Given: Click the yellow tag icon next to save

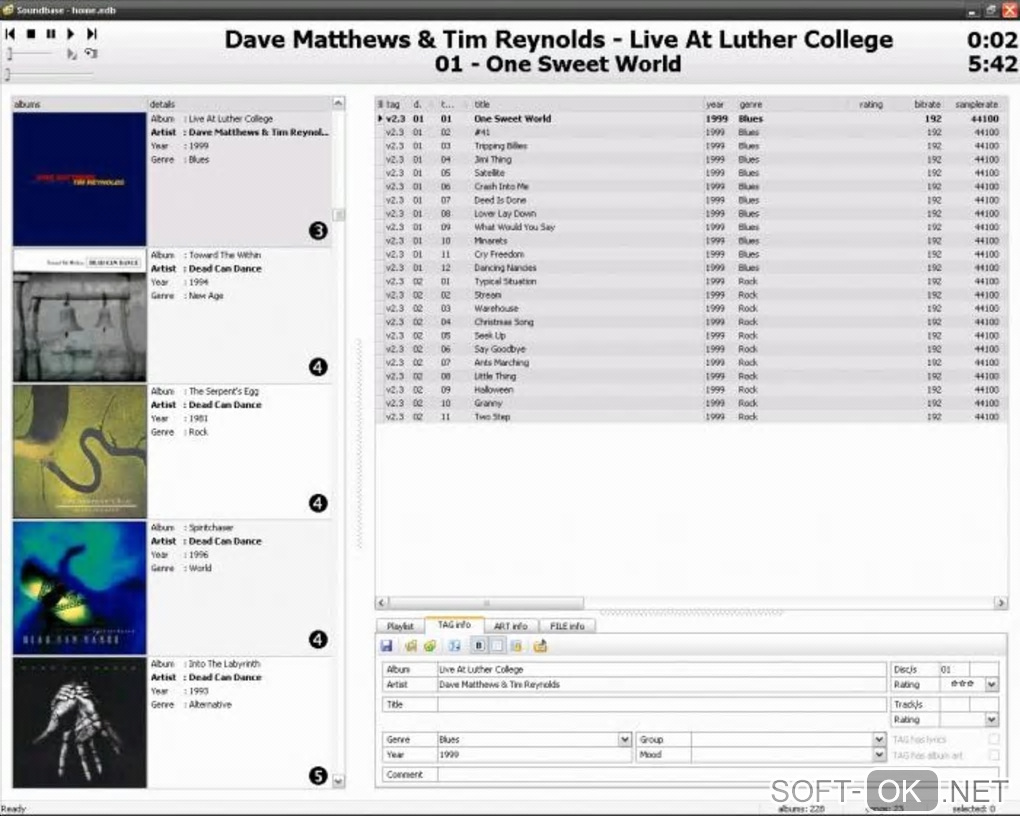Looking at the screenshot, I should click(410, 646).
